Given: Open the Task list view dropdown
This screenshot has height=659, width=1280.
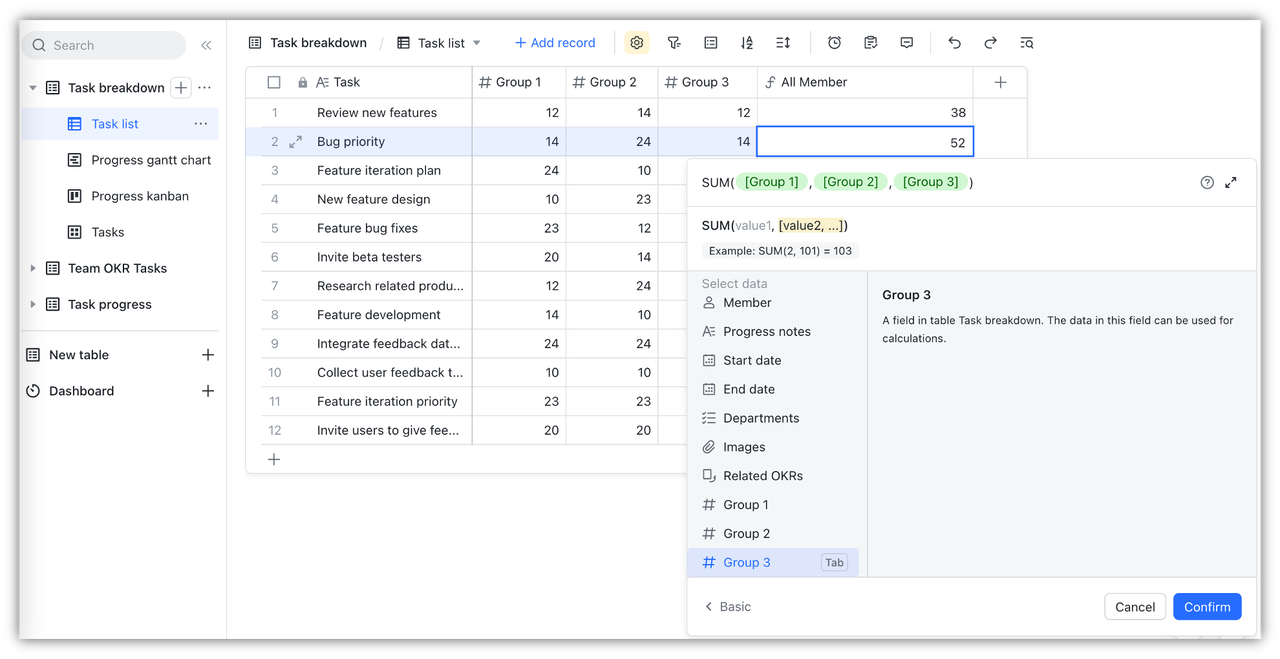Looking at the screenshot, I should point(476,43).
